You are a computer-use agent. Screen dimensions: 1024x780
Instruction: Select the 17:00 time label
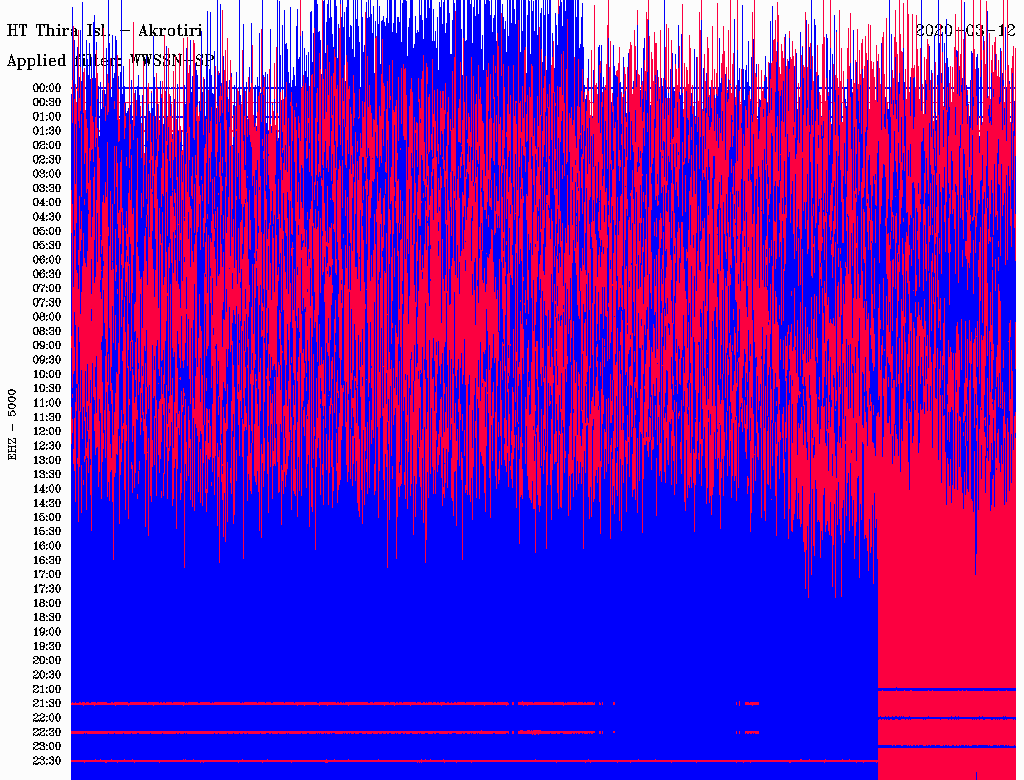pos(47,574)
